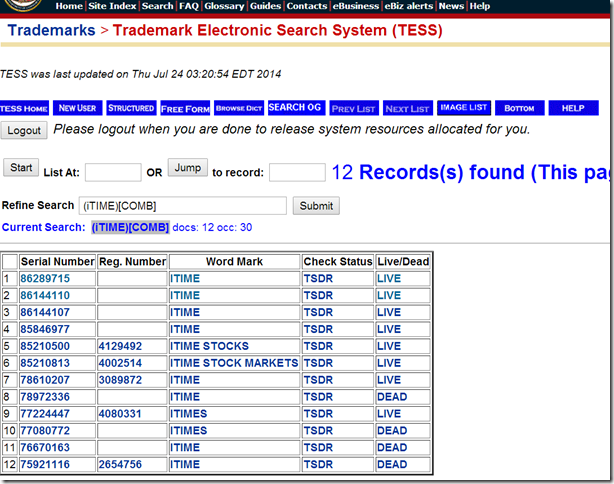Open registration number 4002514
This screenshot has width=614, height=484.
120,363
